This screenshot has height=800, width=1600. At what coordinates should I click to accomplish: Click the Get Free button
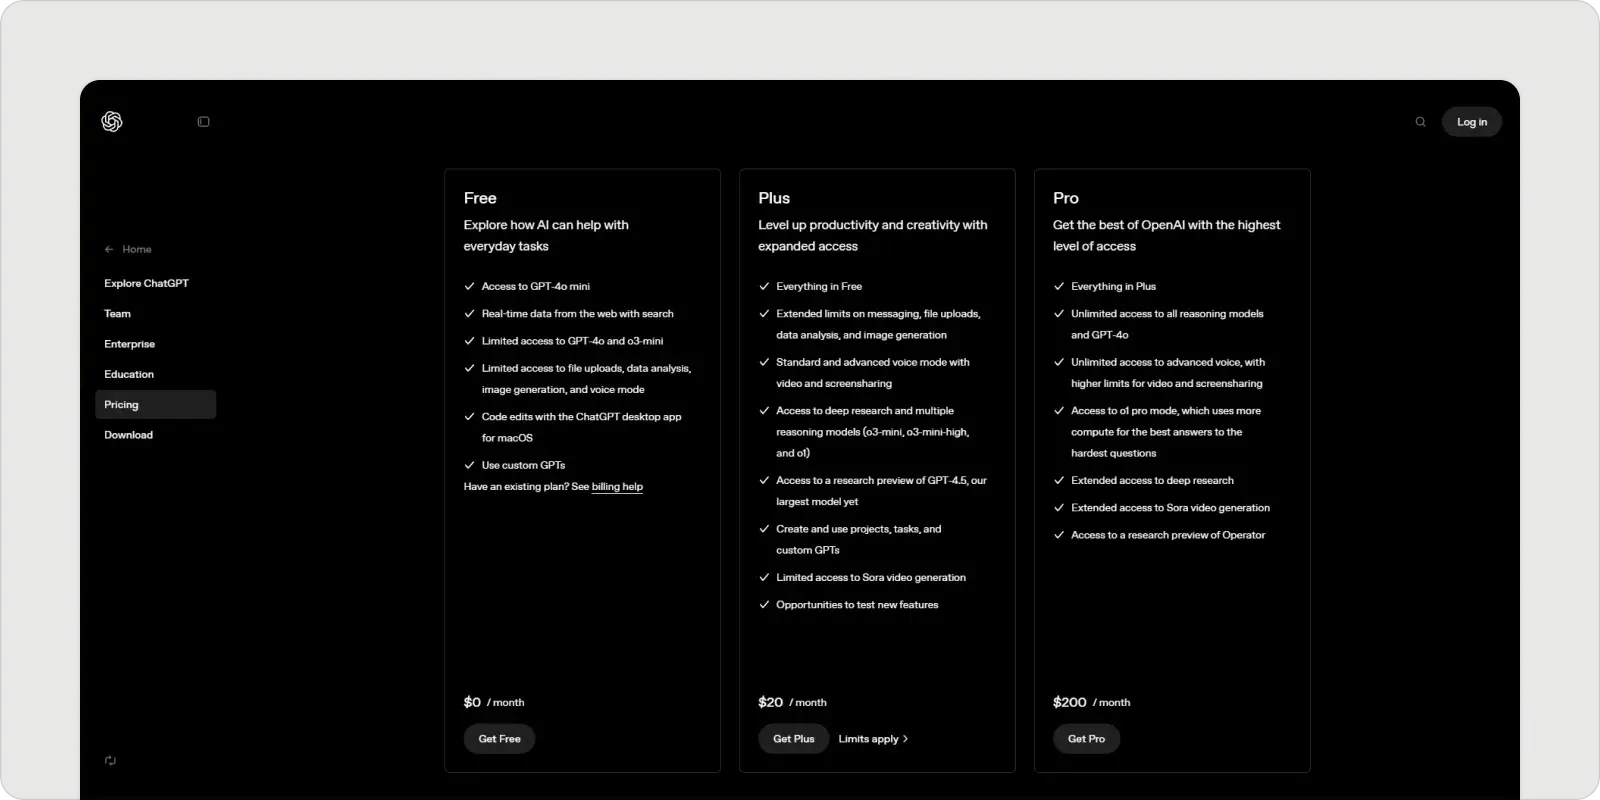499,739
